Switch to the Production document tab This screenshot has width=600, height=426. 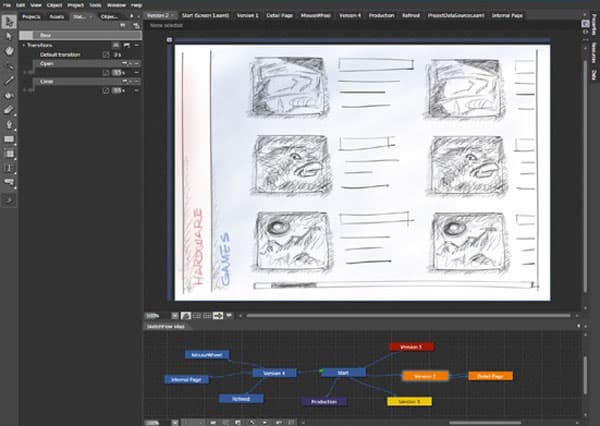tap(381, 15)
